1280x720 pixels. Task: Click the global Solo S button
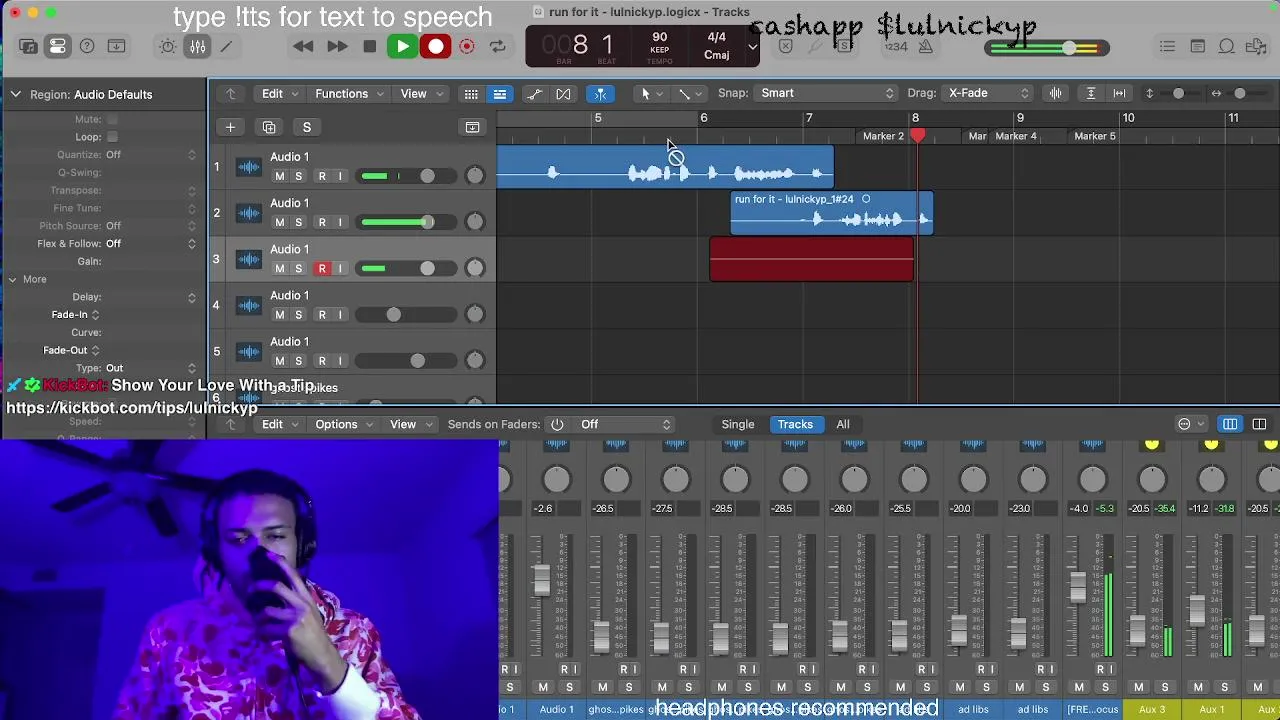pos(307,127)
